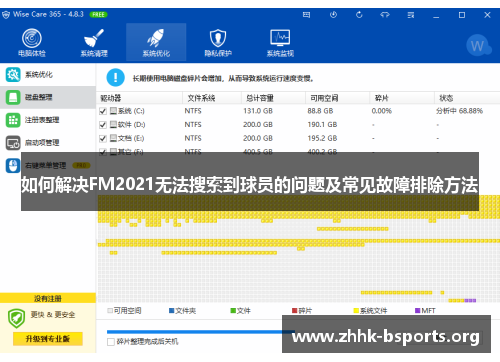Click the 0.00% fragmentation value

pos(382,111)
